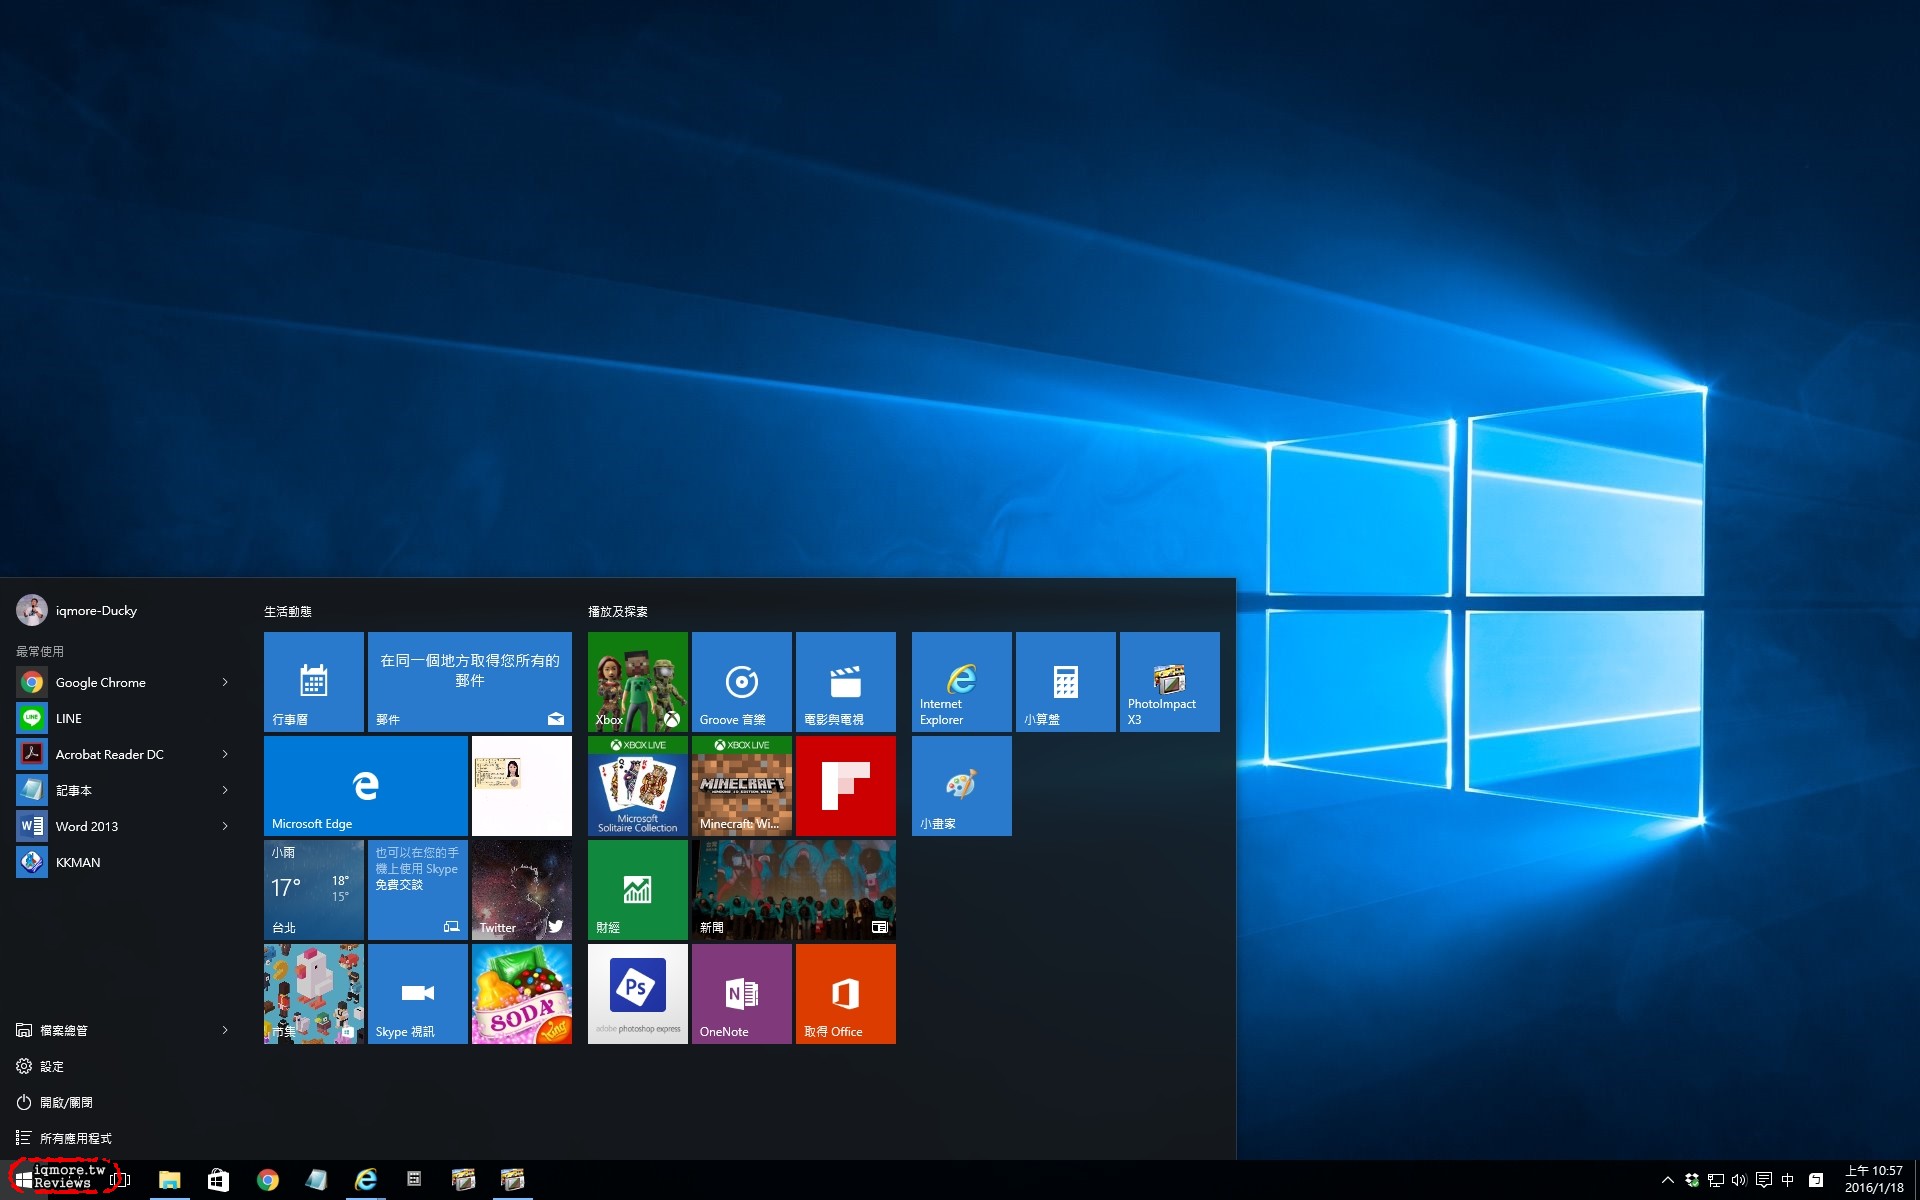The height and width of the screenshot is (1200, 1920).
Task: Launch the Flipboard tile
Action: coord(845,785)
